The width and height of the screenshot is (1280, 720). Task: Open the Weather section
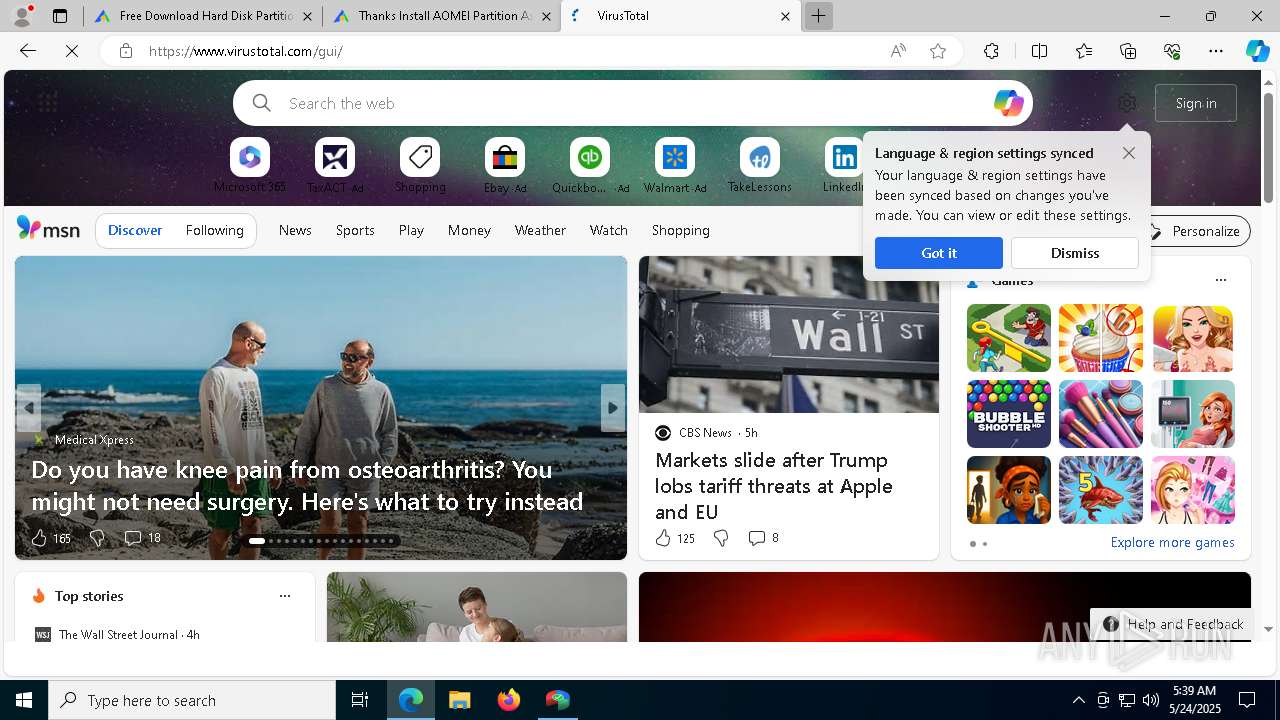pos(540,230)
